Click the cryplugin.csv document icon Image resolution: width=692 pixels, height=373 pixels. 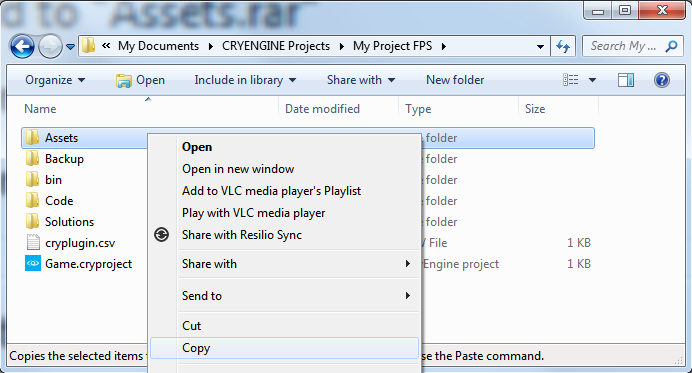click(x=33, y=242)
